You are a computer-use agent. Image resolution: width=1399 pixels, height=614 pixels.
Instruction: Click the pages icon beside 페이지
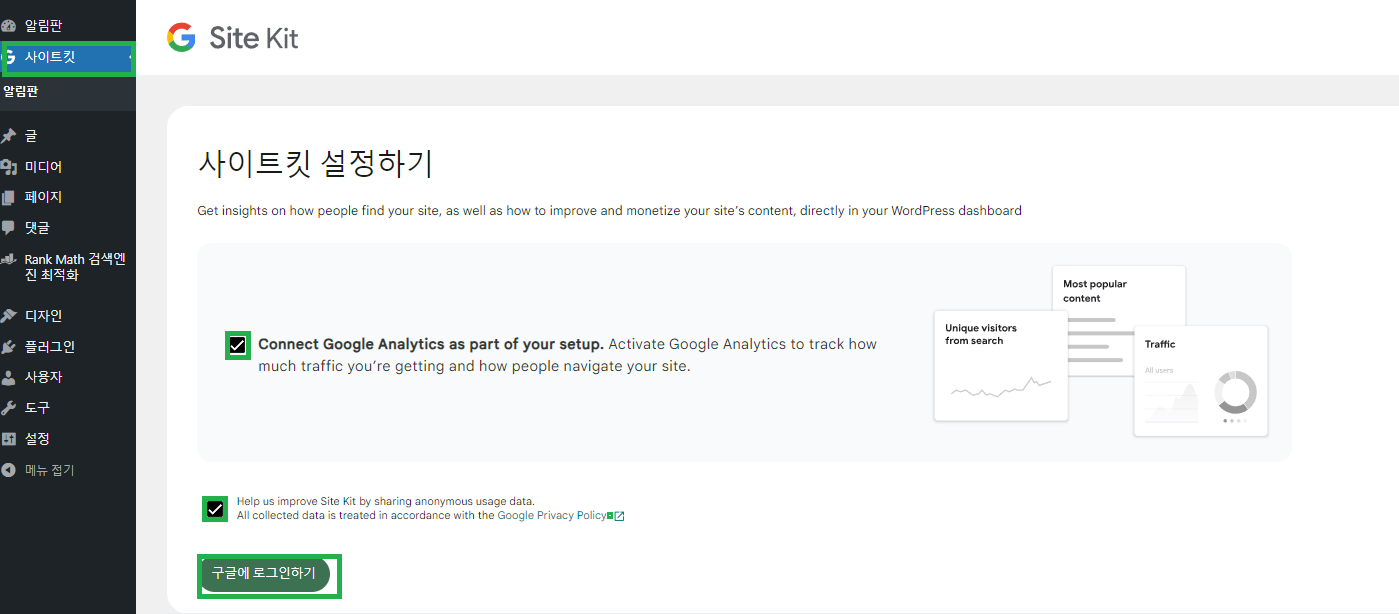tap(8, 197)
